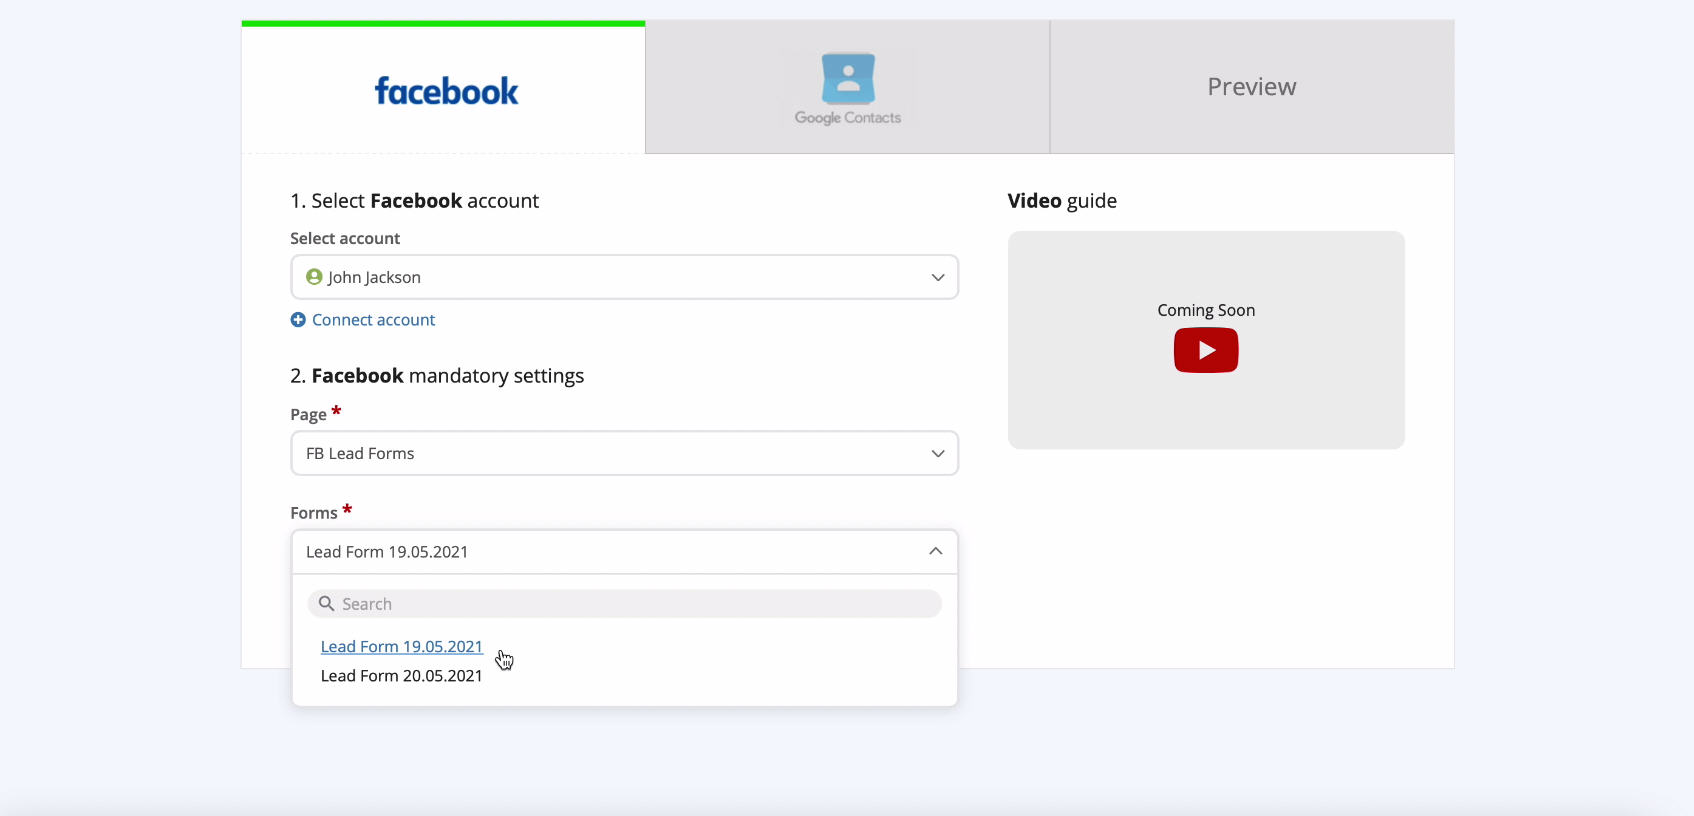Screen dimensions: 1694x816
Task: Focus the Search field in the Forms list
Action: click(x=625, y=604)
